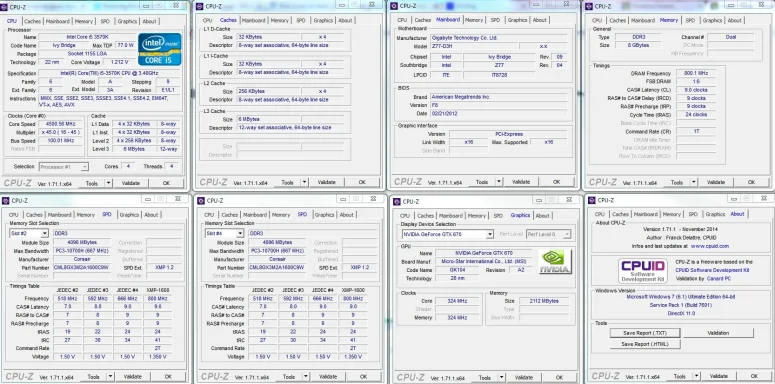The width and height of the screenshot is (775, 384).
Task: Select the Graphics tab in the Memory window
Action: pos(712,20)
